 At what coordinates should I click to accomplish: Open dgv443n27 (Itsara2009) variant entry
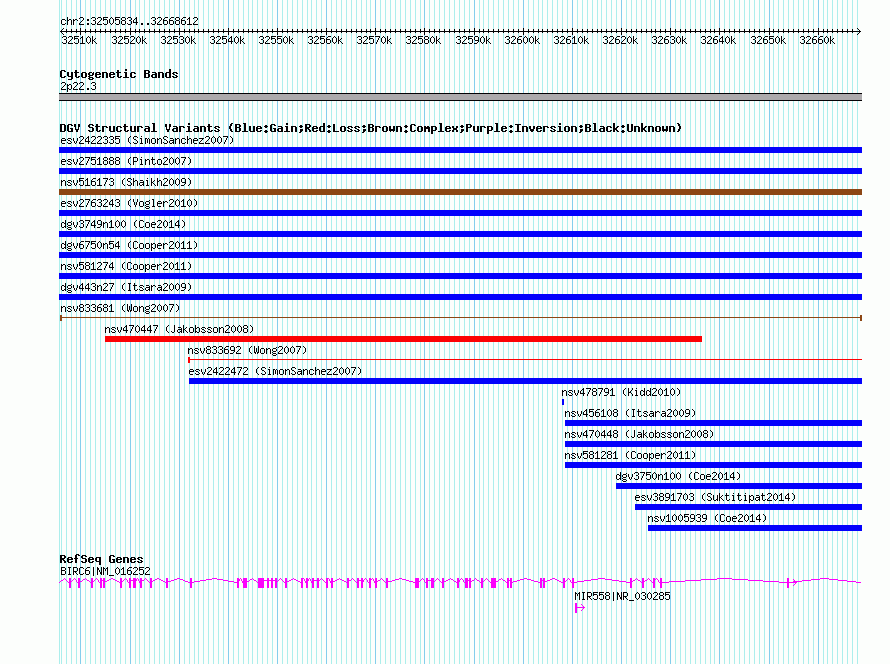pos(126,287)
